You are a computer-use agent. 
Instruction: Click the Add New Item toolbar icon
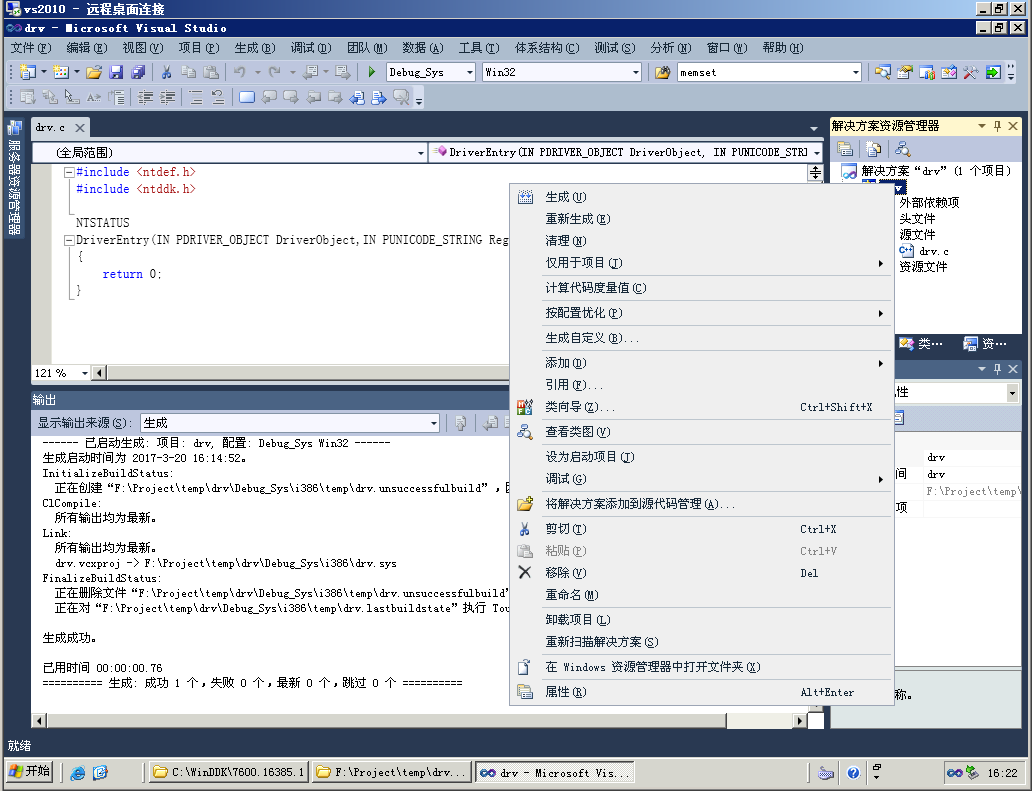61,72
